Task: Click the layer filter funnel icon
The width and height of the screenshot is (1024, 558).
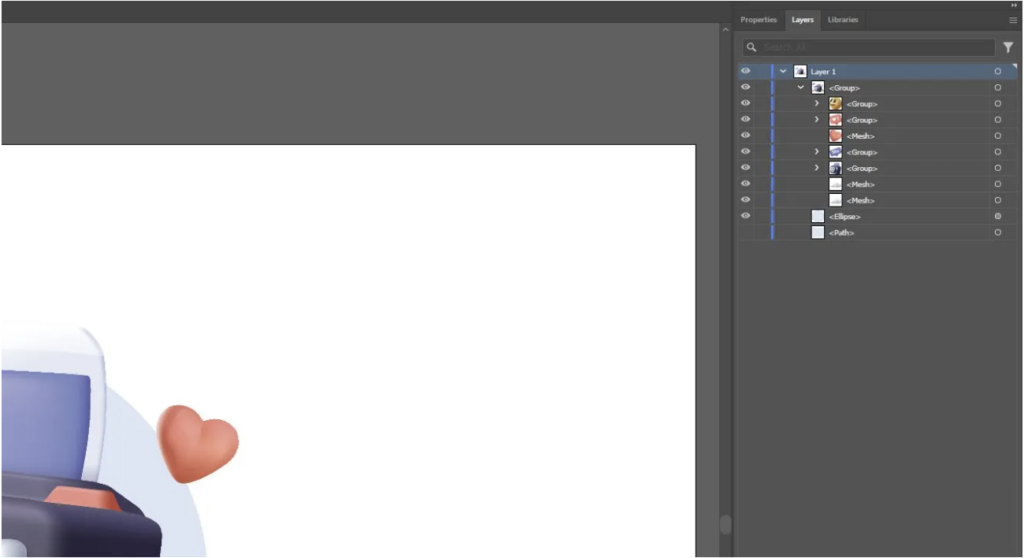Action: (x=1008, y=47)
